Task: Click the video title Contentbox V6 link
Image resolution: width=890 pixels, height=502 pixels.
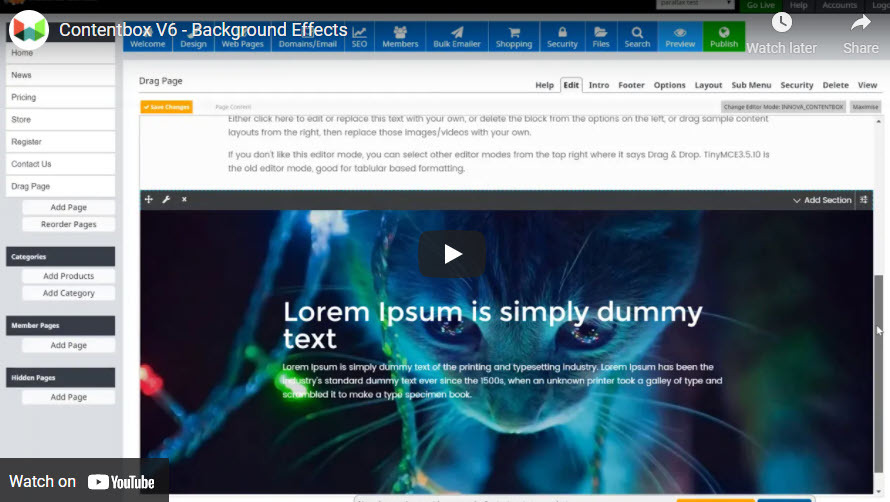Action: coord(203,30)
